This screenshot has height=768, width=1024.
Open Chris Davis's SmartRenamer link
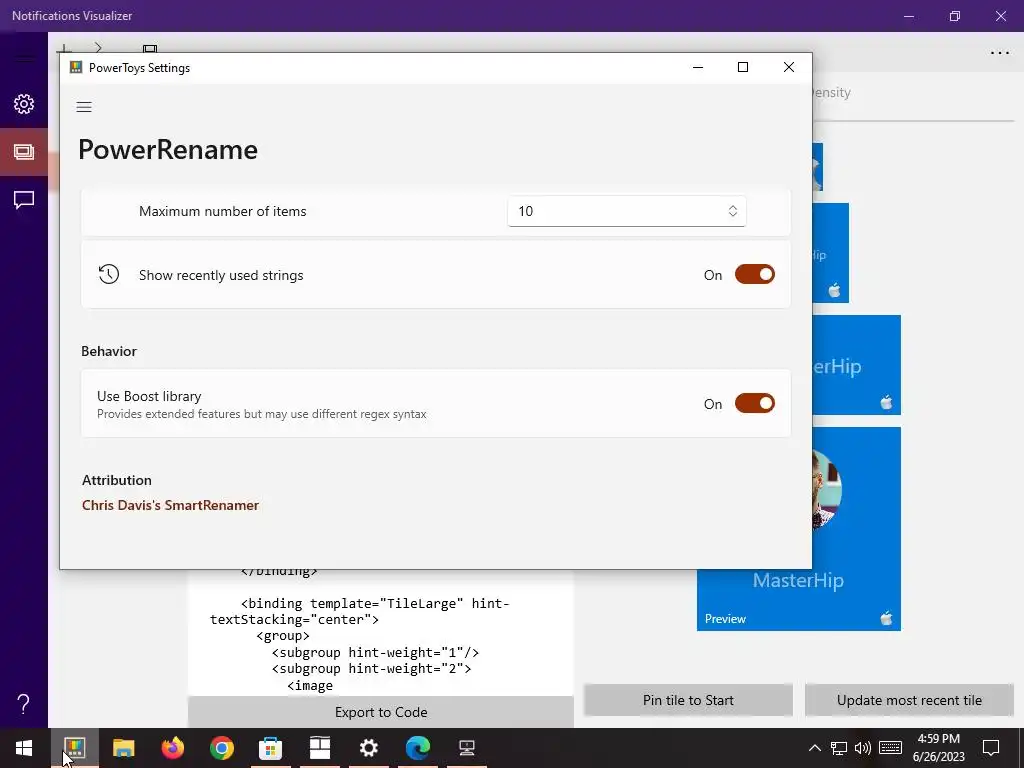click(x=170, y=505)
